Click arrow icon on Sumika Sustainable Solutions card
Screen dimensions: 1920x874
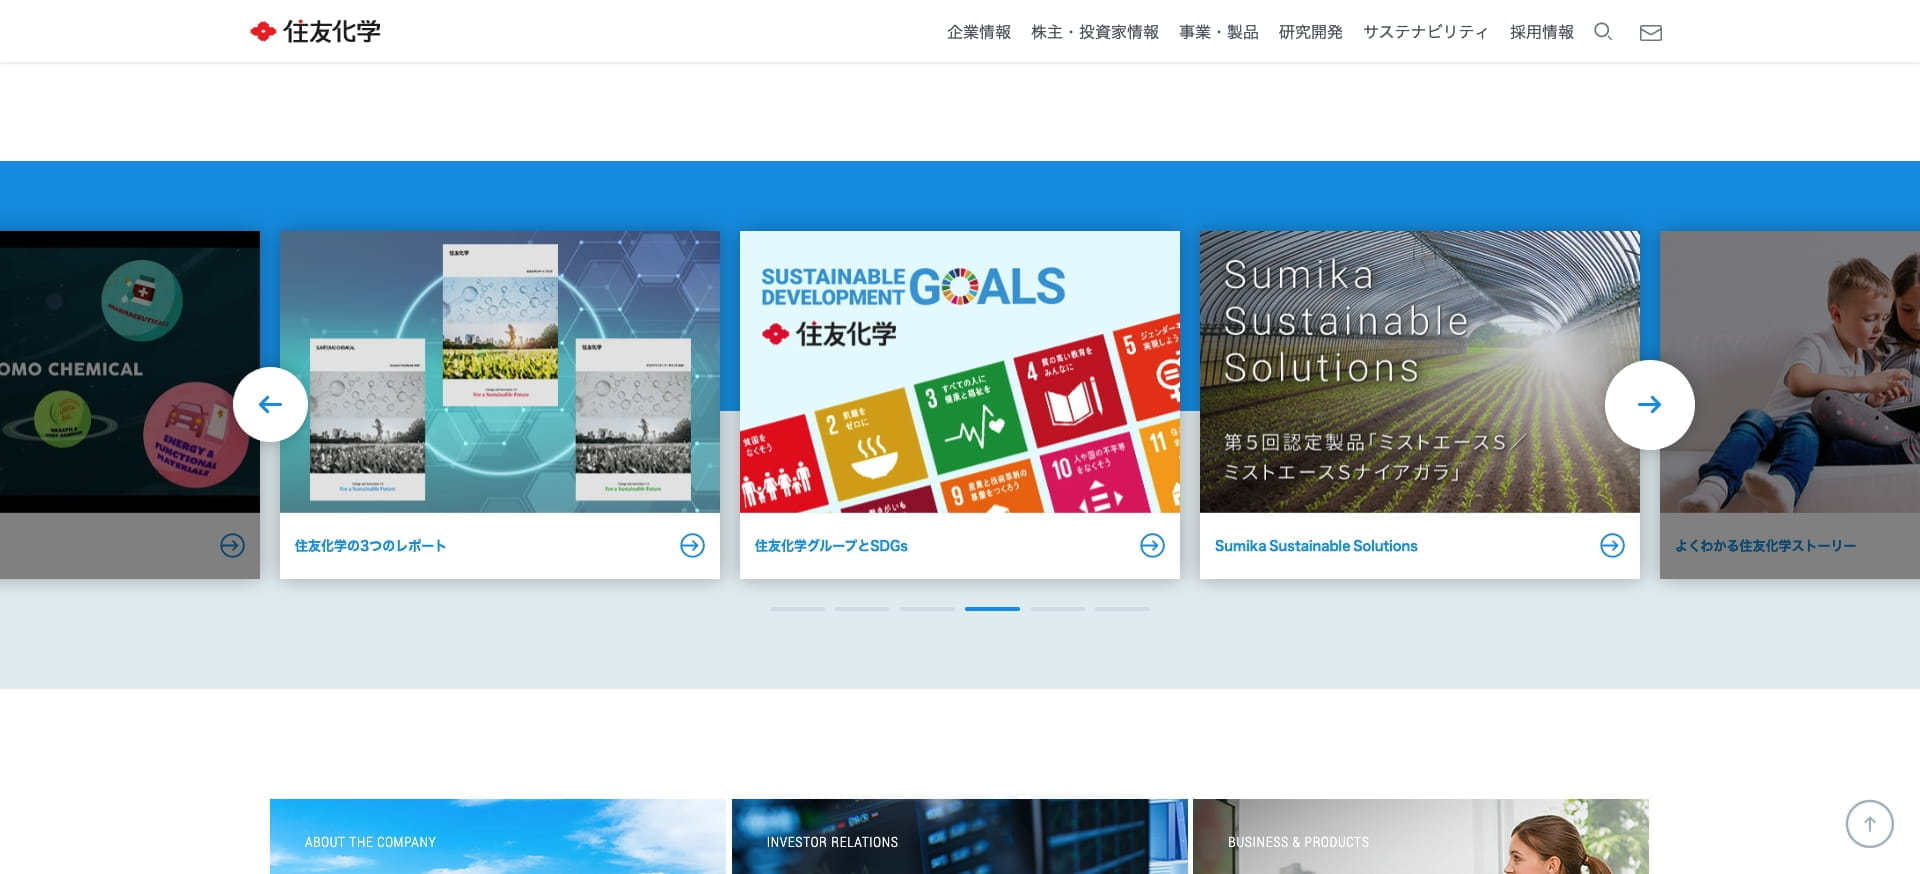click(x=1612, y=545)
